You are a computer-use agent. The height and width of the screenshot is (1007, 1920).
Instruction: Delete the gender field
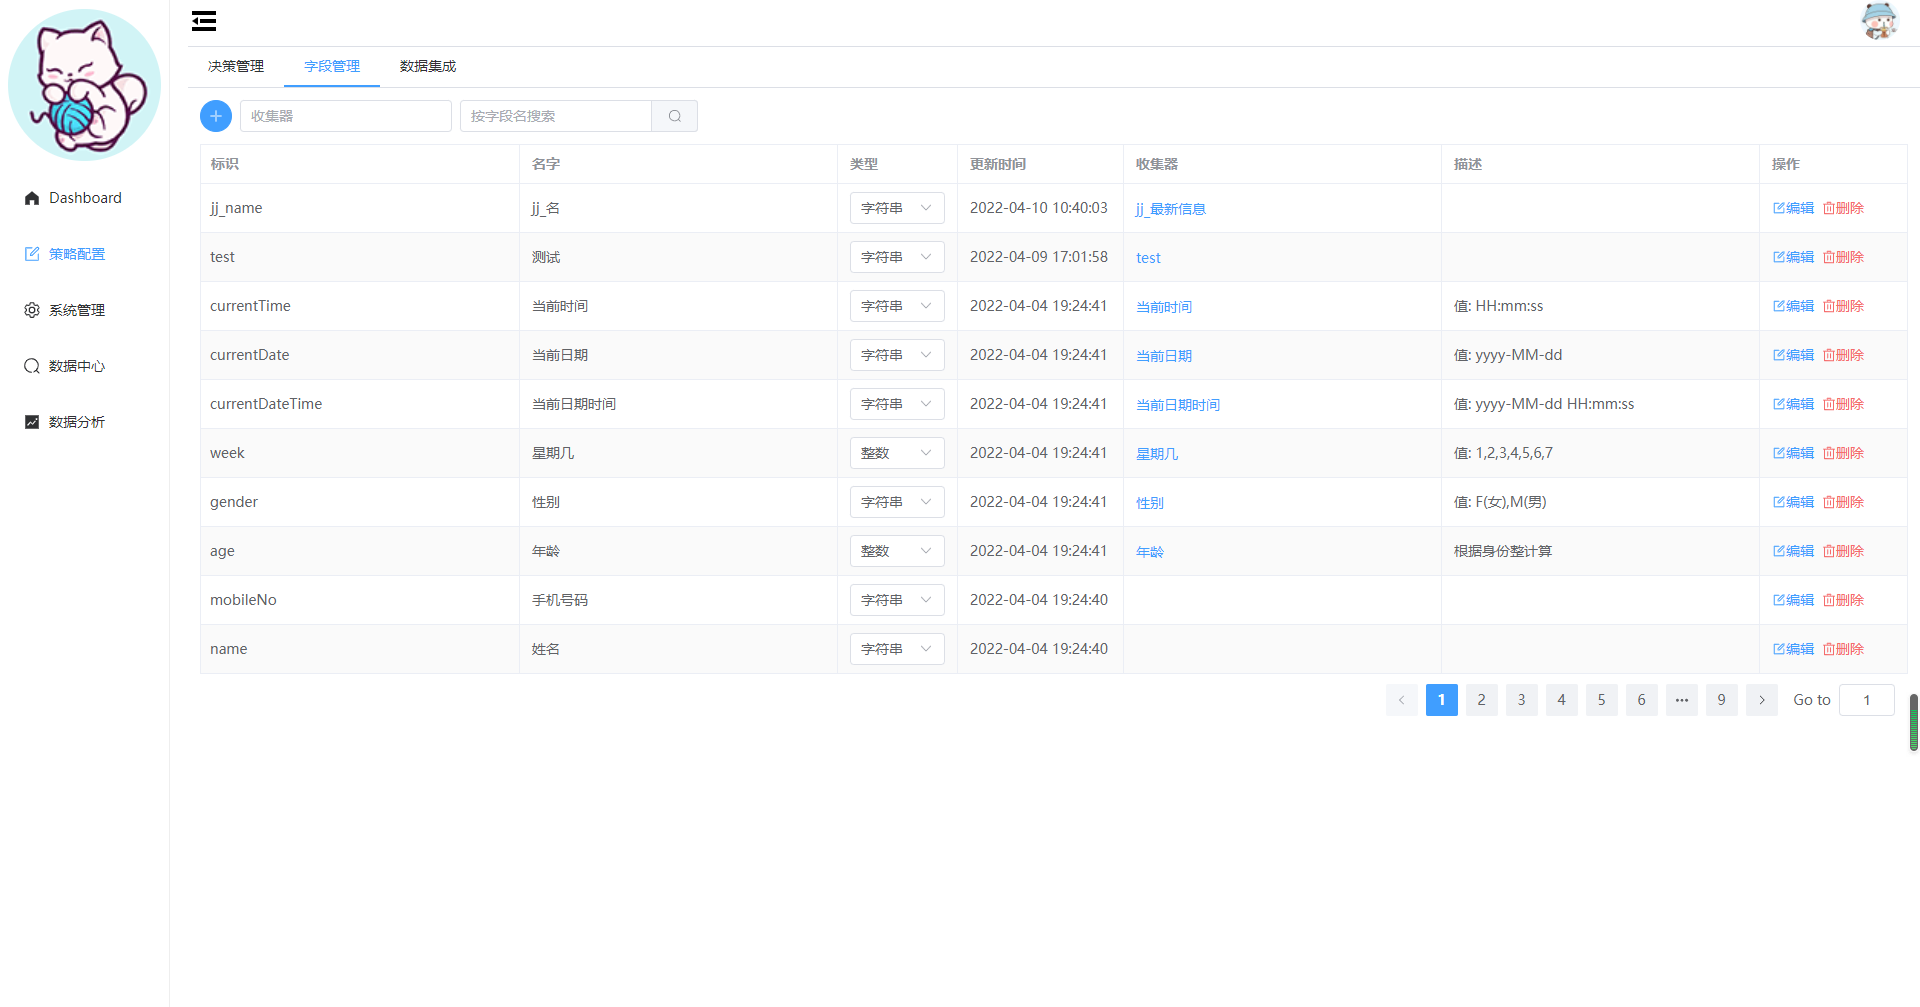click(1843, 502)
